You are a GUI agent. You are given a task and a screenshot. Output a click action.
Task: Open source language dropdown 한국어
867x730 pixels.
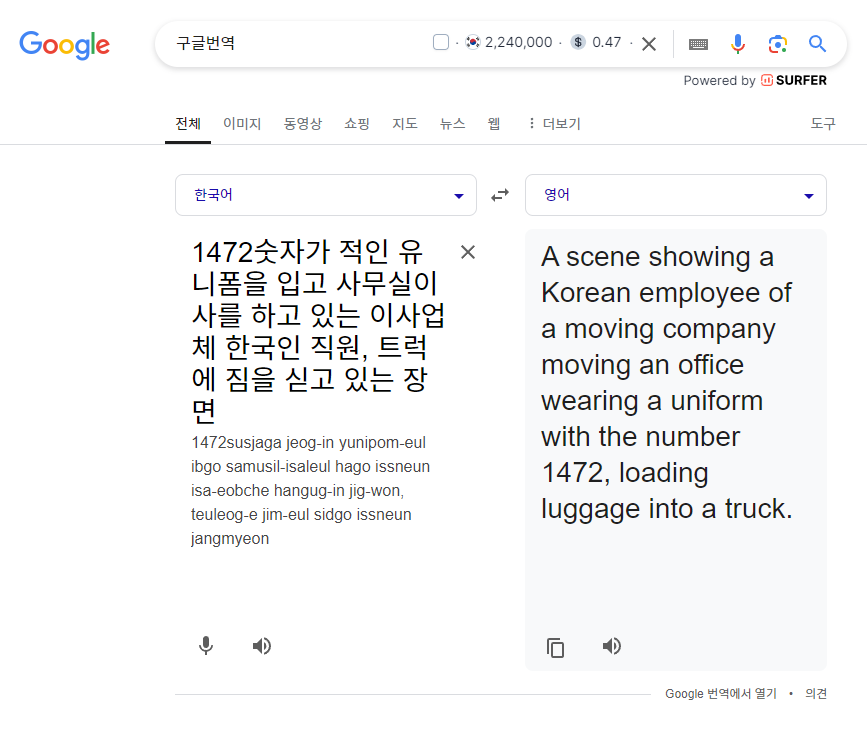326,195
